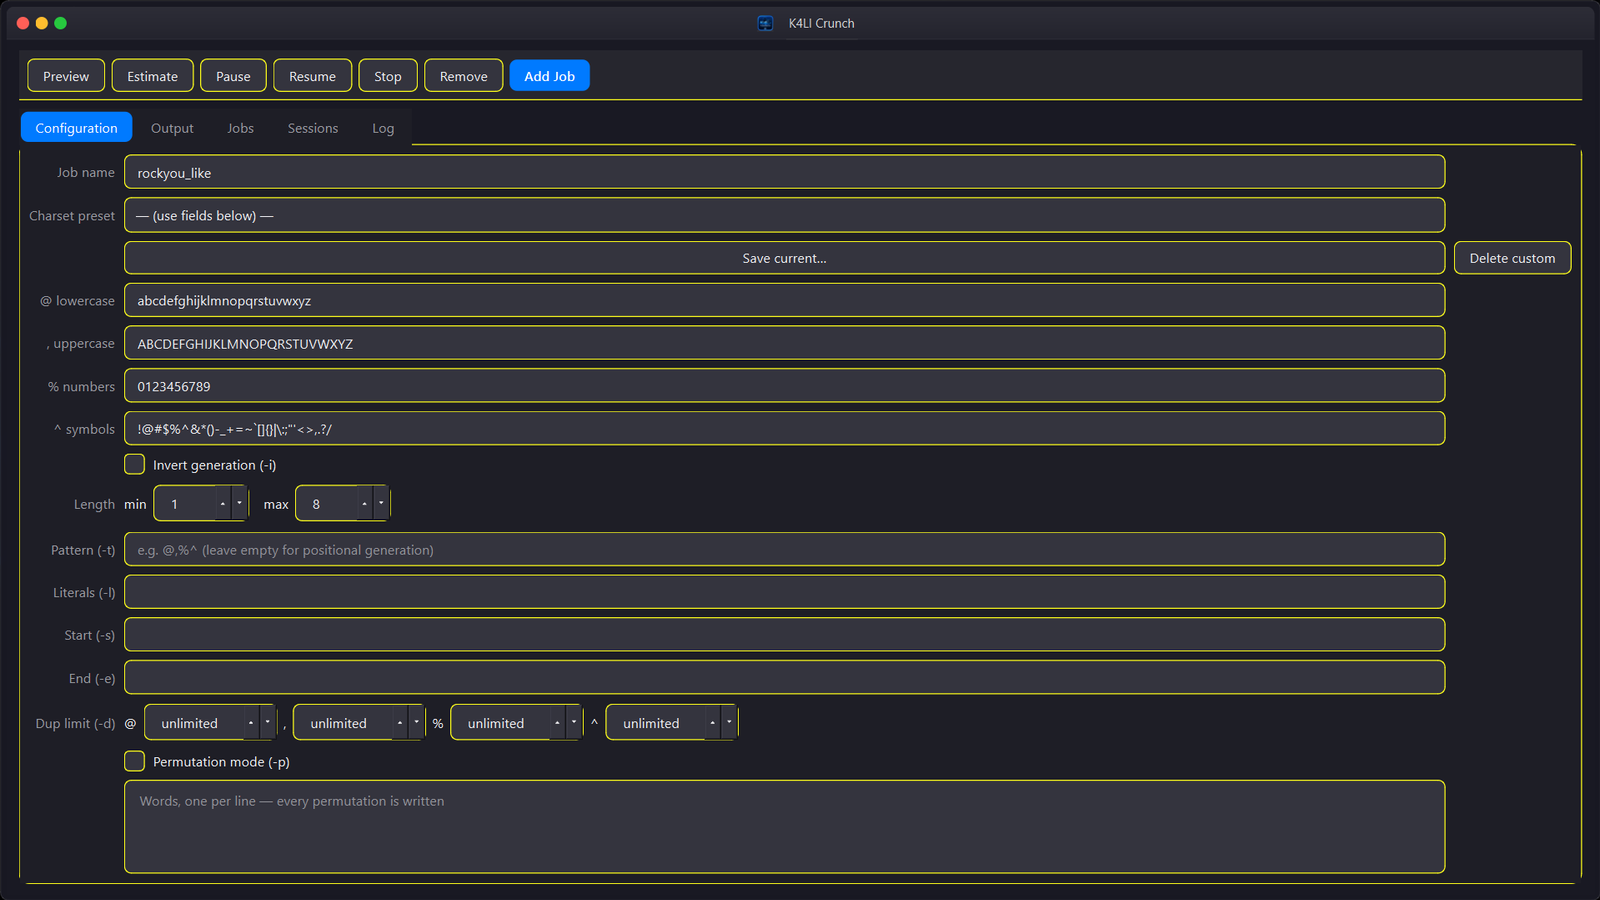Decrease the ^ symbols dup limit down arrow
This screenshot has width=1600, height=900.
pyautogui.click(x=729, y=723)
